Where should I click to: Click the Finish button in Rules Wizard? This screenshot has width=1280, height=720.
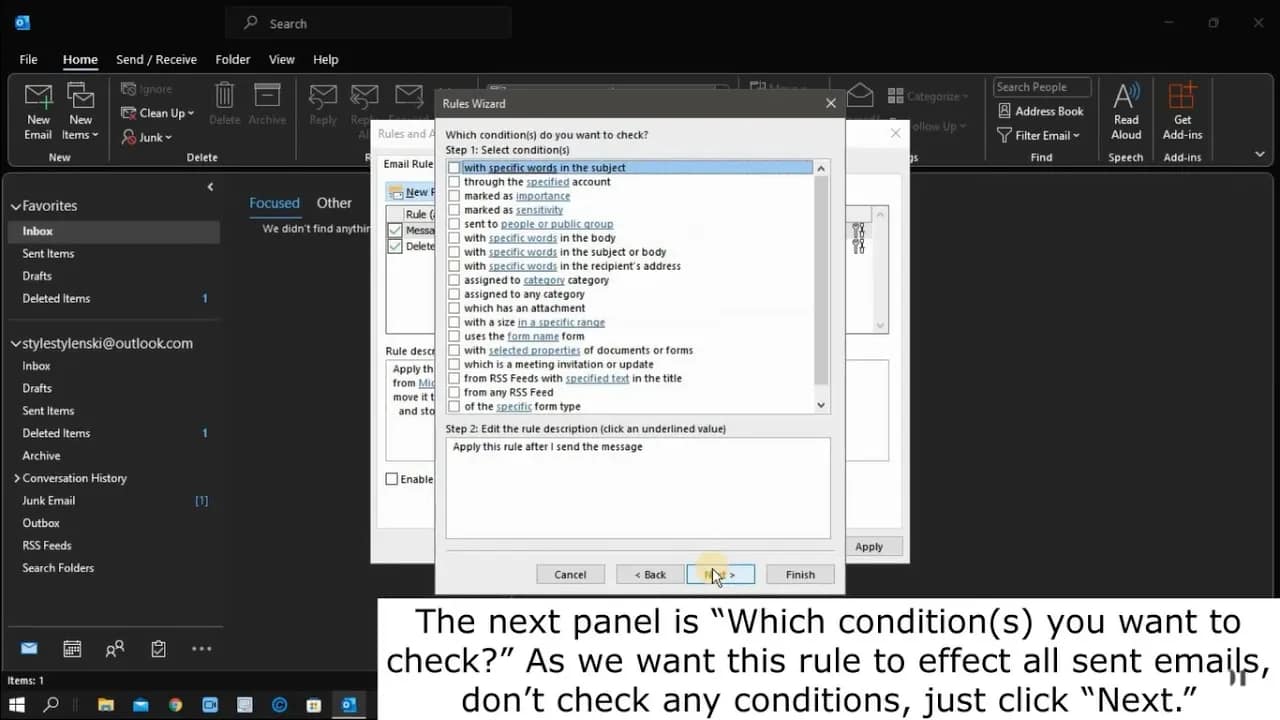pyautogui.click(x=800, y=574)
